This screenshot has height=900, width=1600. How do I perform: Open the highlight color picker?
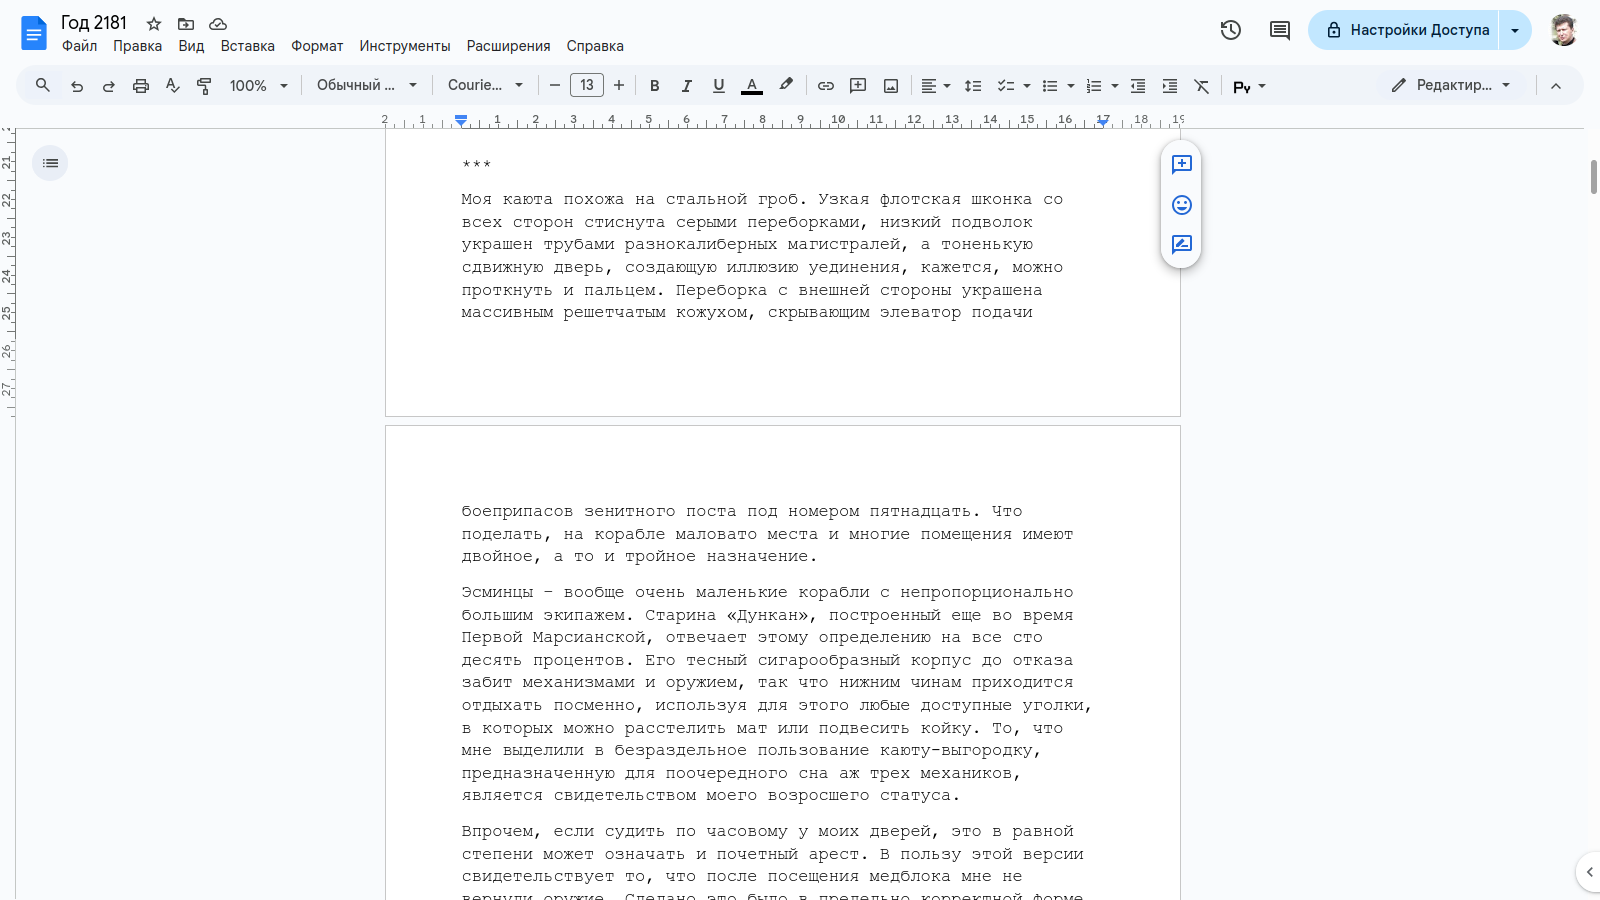click(786, 86)
